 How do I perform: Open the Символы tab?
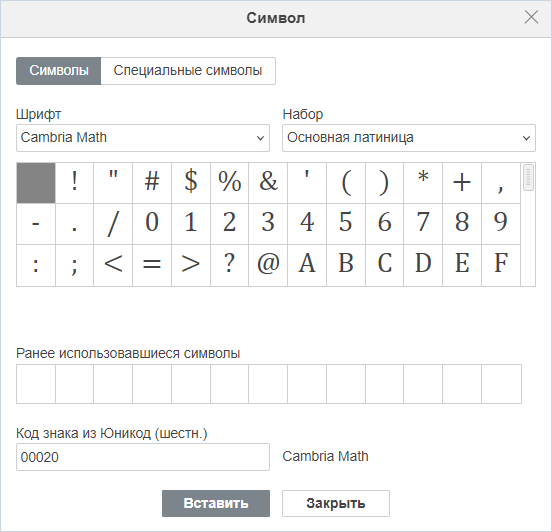click(58, 71)
